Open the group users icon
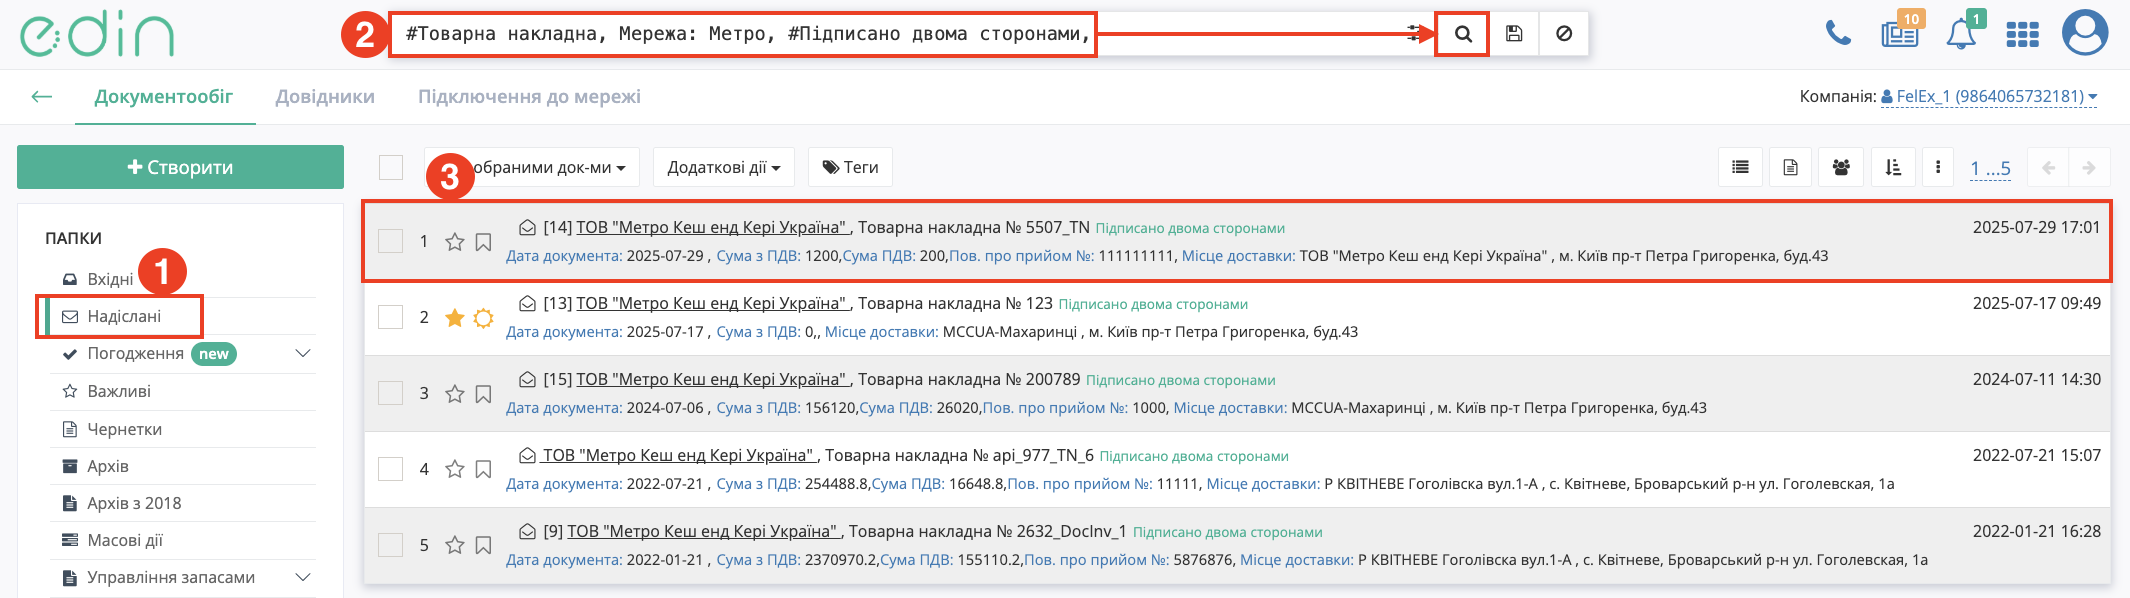The width and height of the screenshot is (2130, 598). click(x=1841, y=167)
